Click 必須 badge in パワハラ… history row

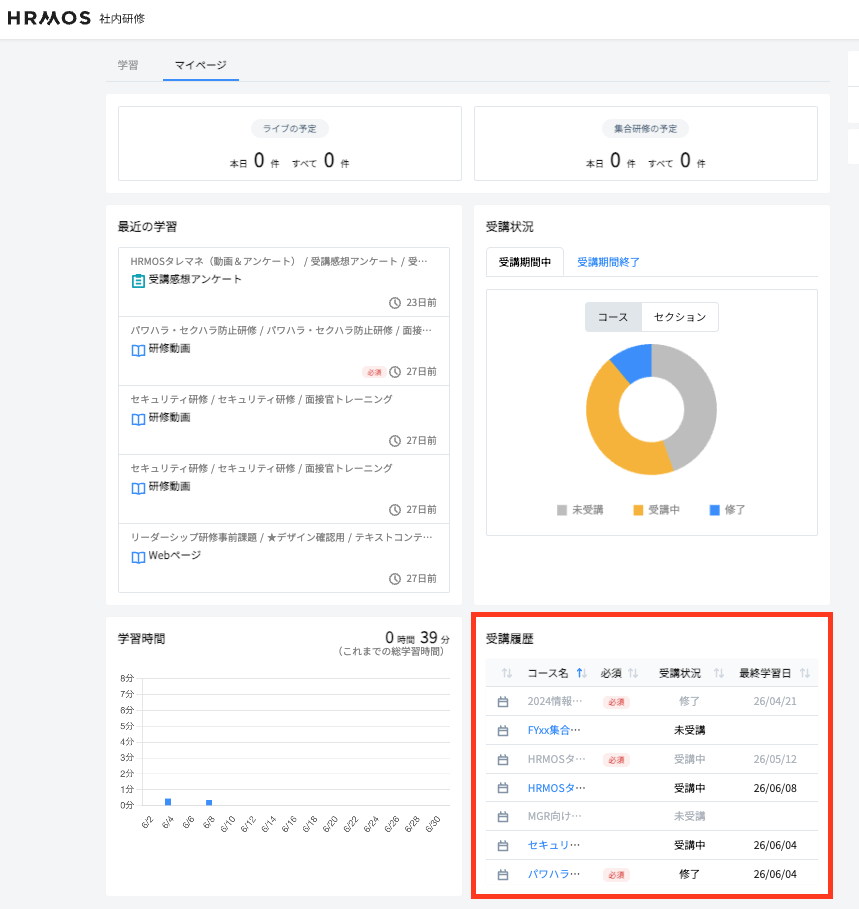(x=616, y=875)
